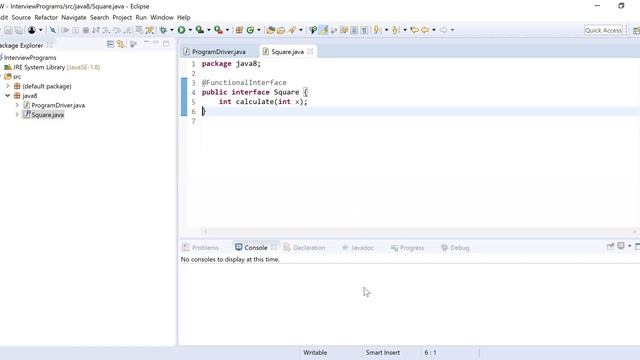Click the Debug bug icon in toolbar
Viewport: 640px width, 360px height.
[x=163, y=30]
